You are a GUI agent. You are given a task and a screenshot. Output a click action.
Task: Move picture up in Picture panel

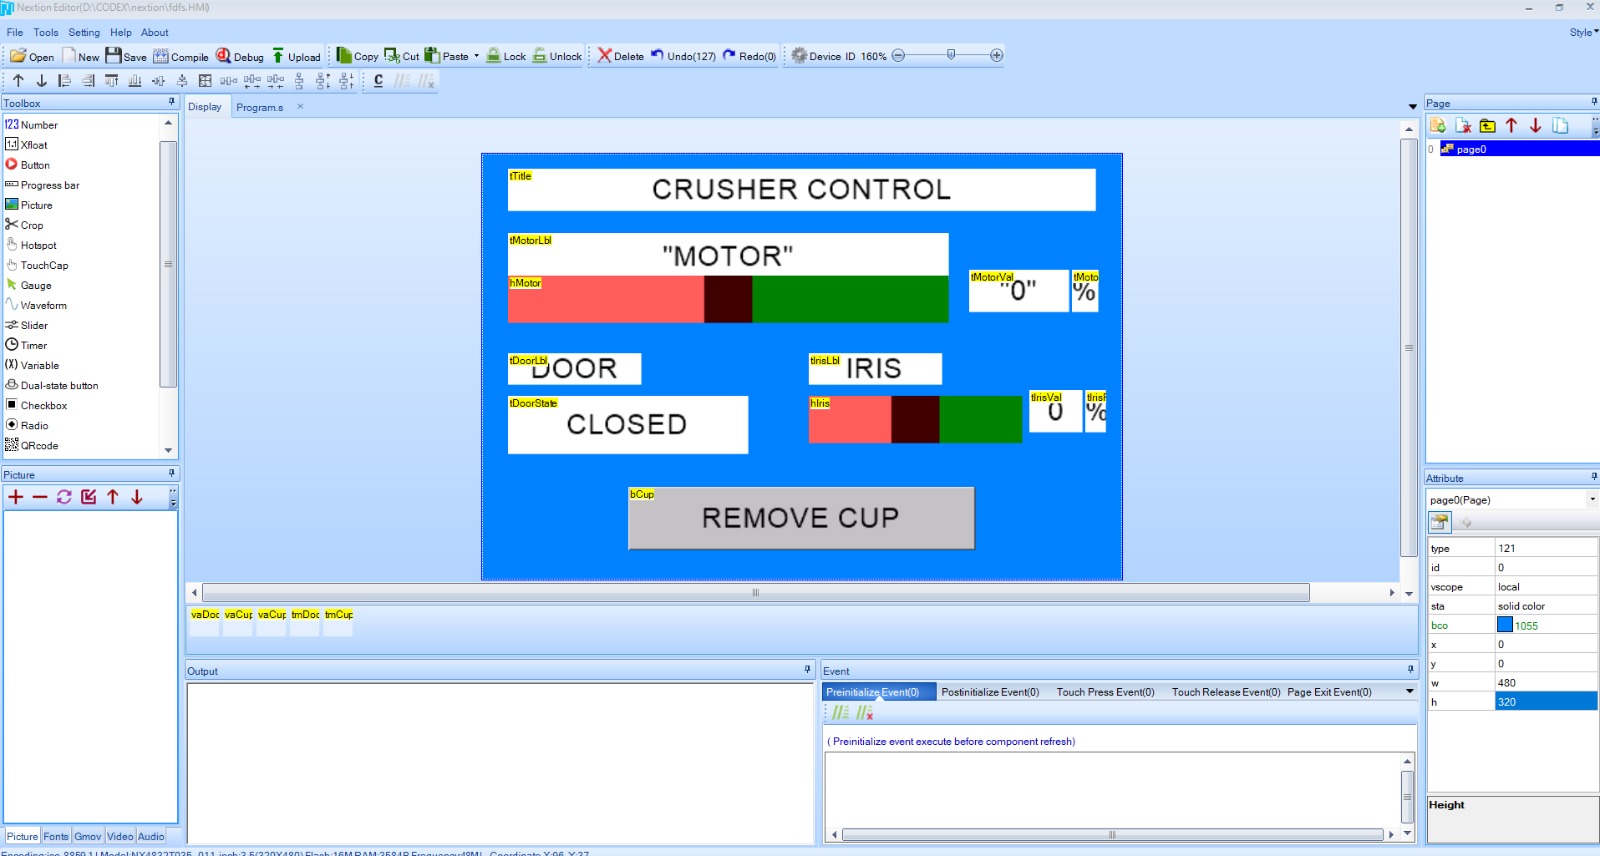click(113, 497)
